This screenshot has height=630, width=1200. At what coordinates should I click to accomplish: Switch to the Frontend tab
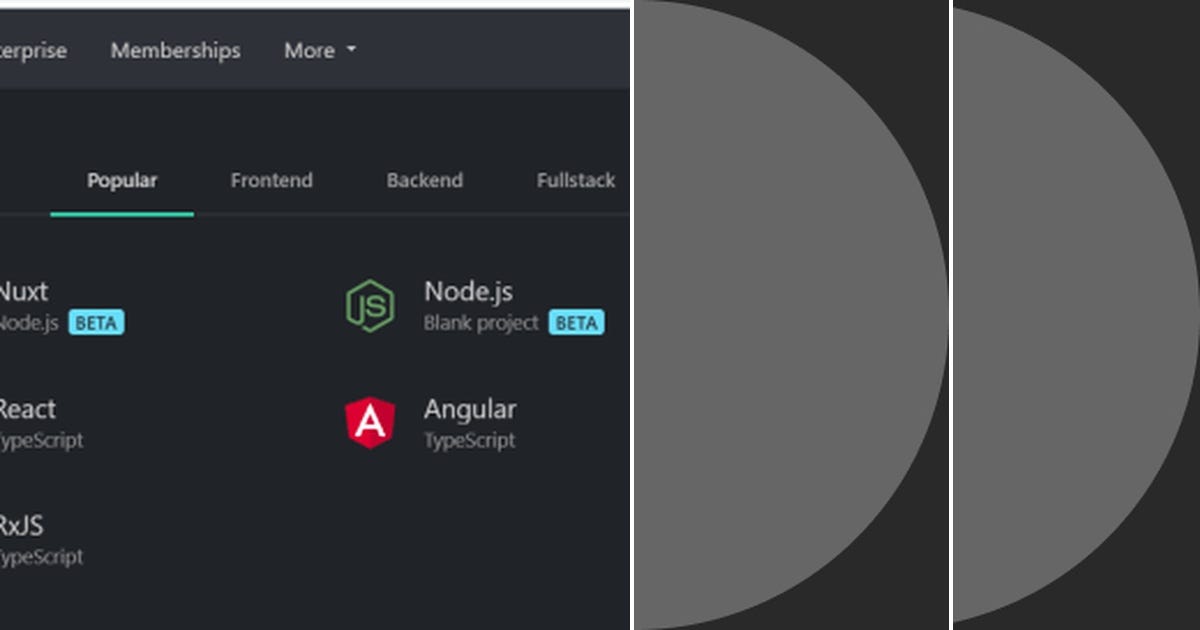tap(271, 181)
